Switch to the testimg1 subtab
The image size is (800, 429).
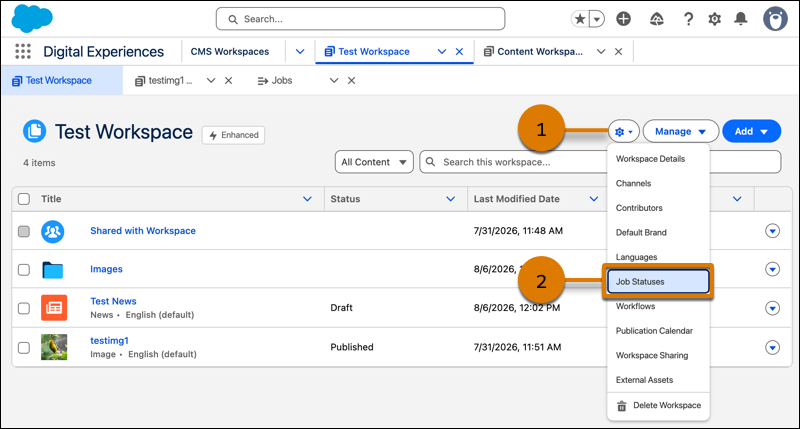(163, 81)
